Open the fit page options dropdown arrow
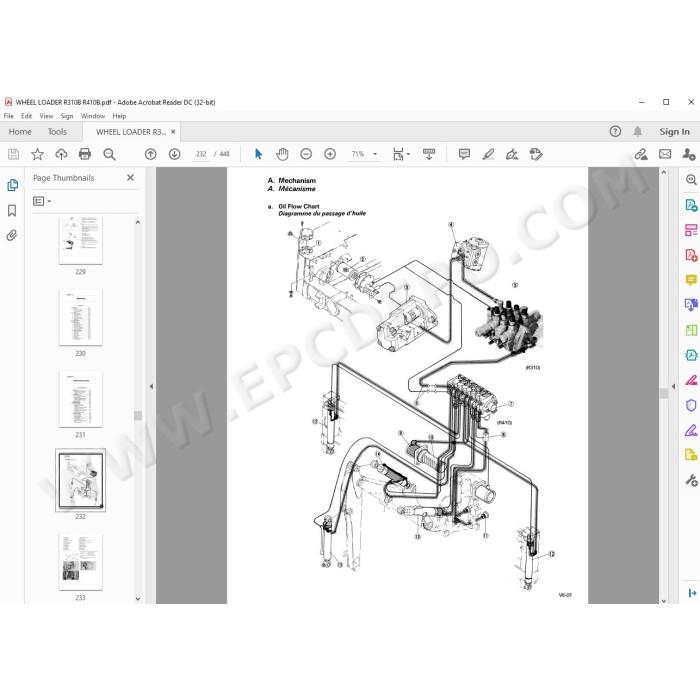The height and width of the screenshot is (700, 700). pos(408,154)
